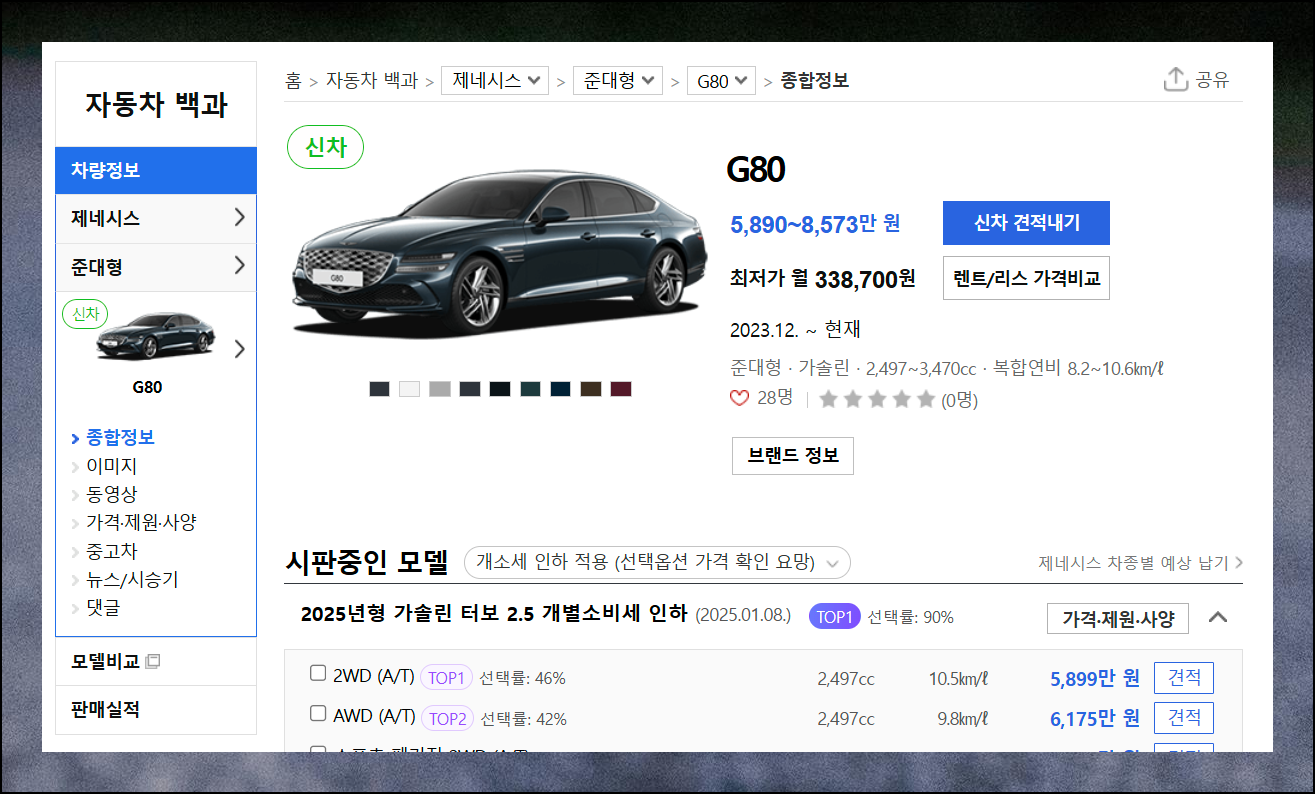Viewport: 1315px width, 794px height.
Task: Select the white color swatch
Action: pyautogui.click(x=409, y=389)
